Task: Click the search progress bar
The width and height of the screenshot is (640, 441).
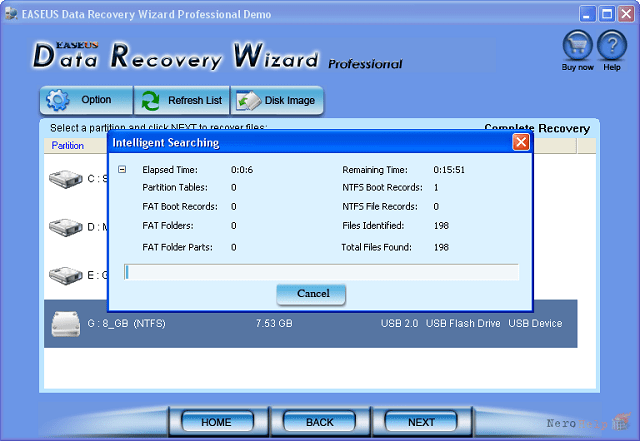Action: pos(320,272)
